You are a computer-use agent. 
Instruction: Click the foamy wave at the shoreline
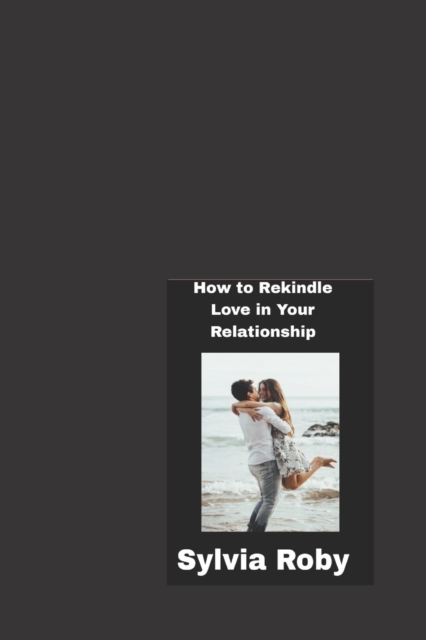click(224, 487)
